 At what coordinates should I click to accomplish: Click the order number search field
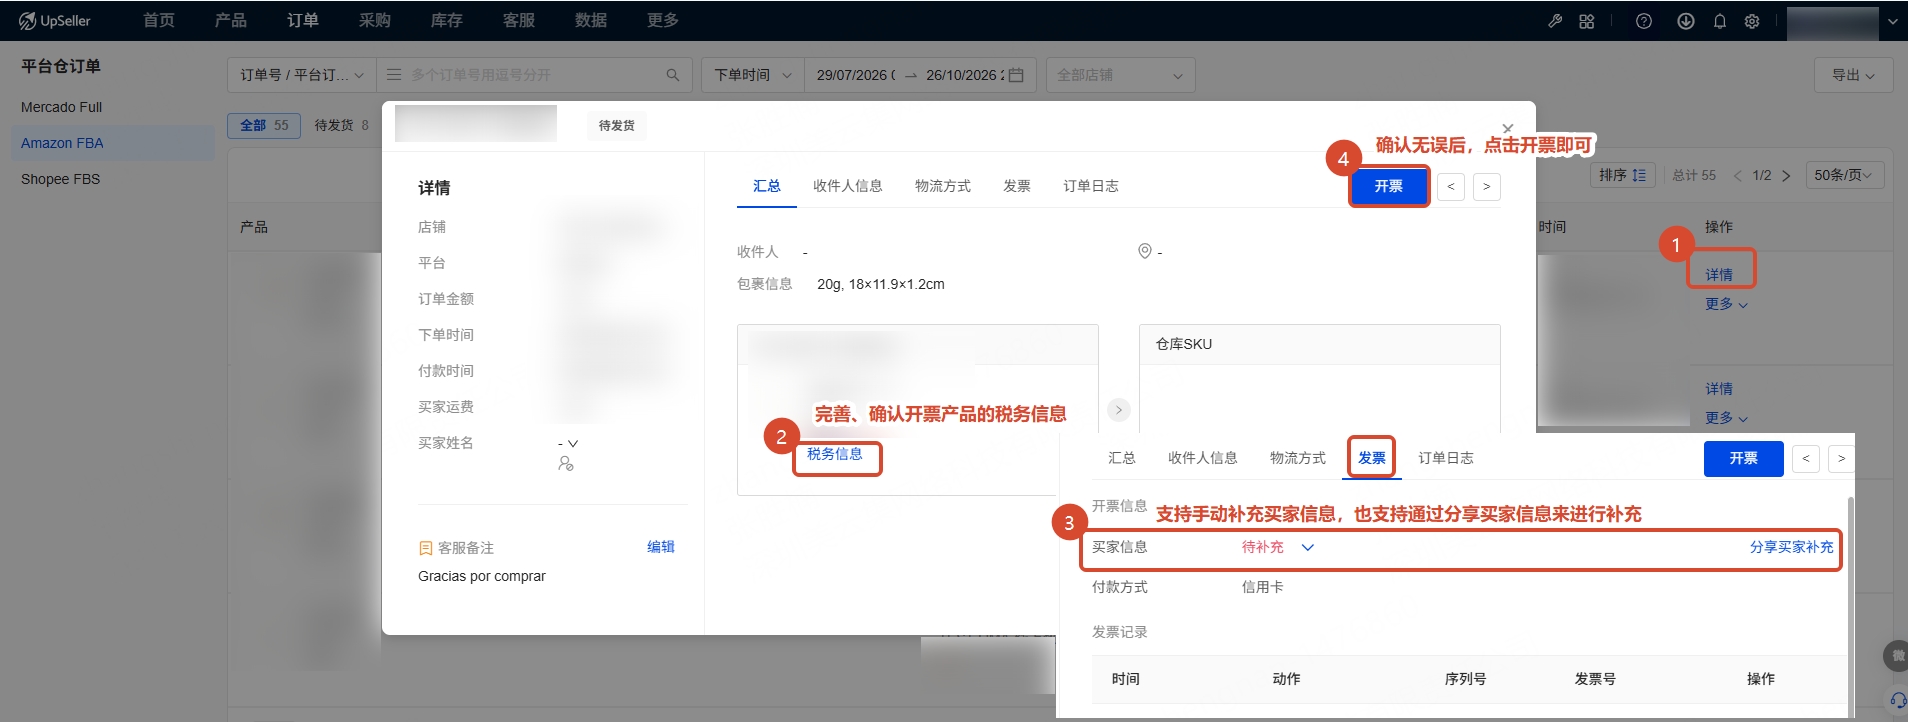(x=534, y=75)
